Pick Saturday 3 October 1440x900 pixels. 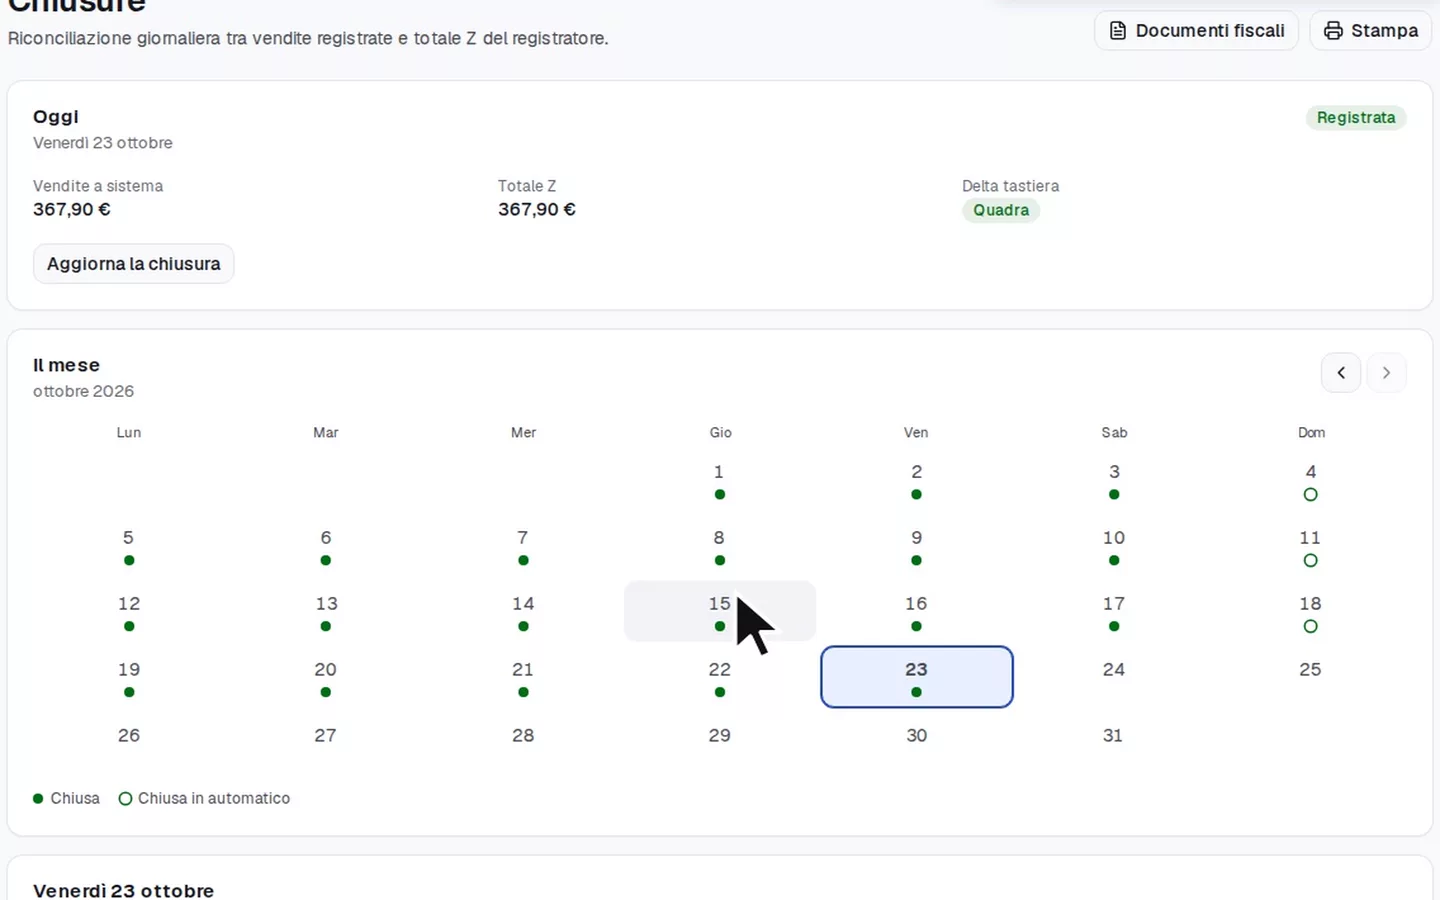1114,479
